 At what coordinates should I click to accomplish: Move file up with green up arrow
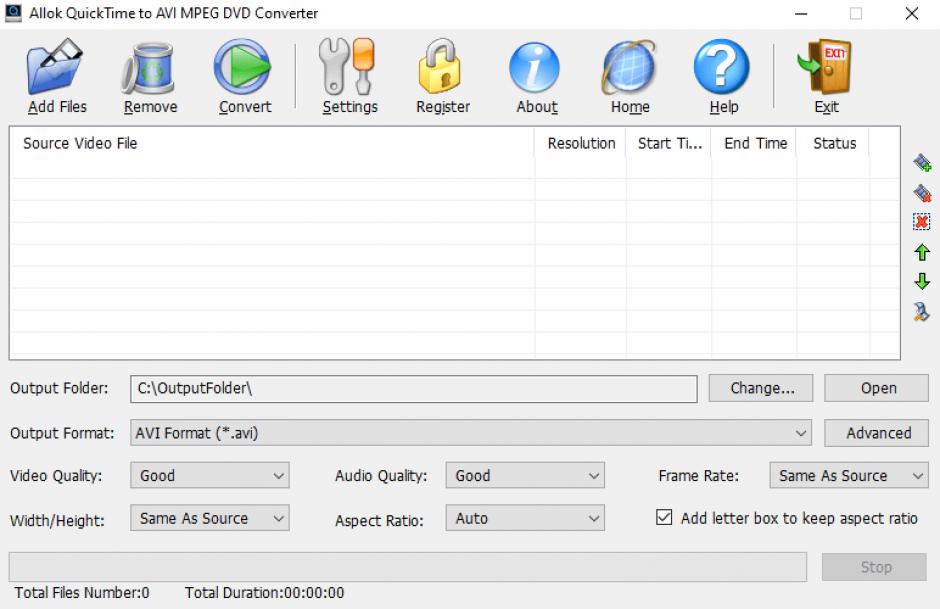click(922, 254)
